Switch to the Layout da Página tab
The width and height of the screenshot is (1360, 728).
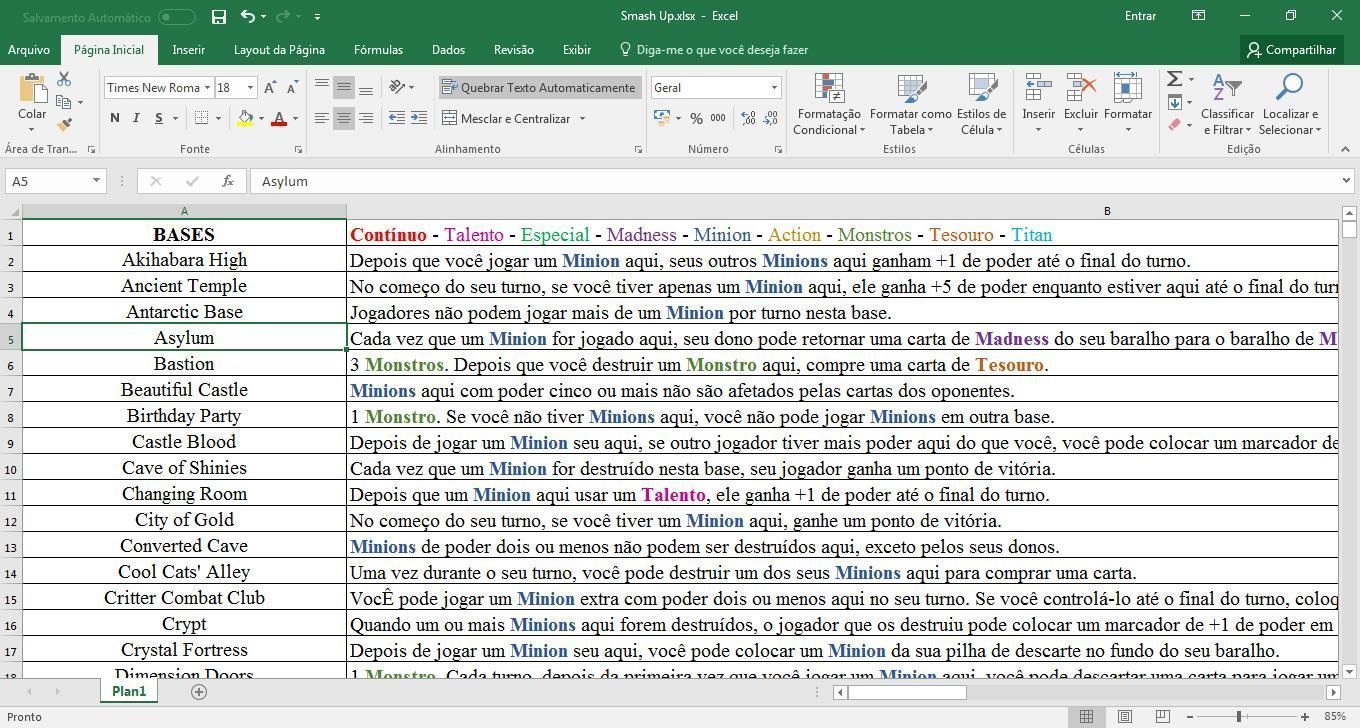(x=279, y=49)
